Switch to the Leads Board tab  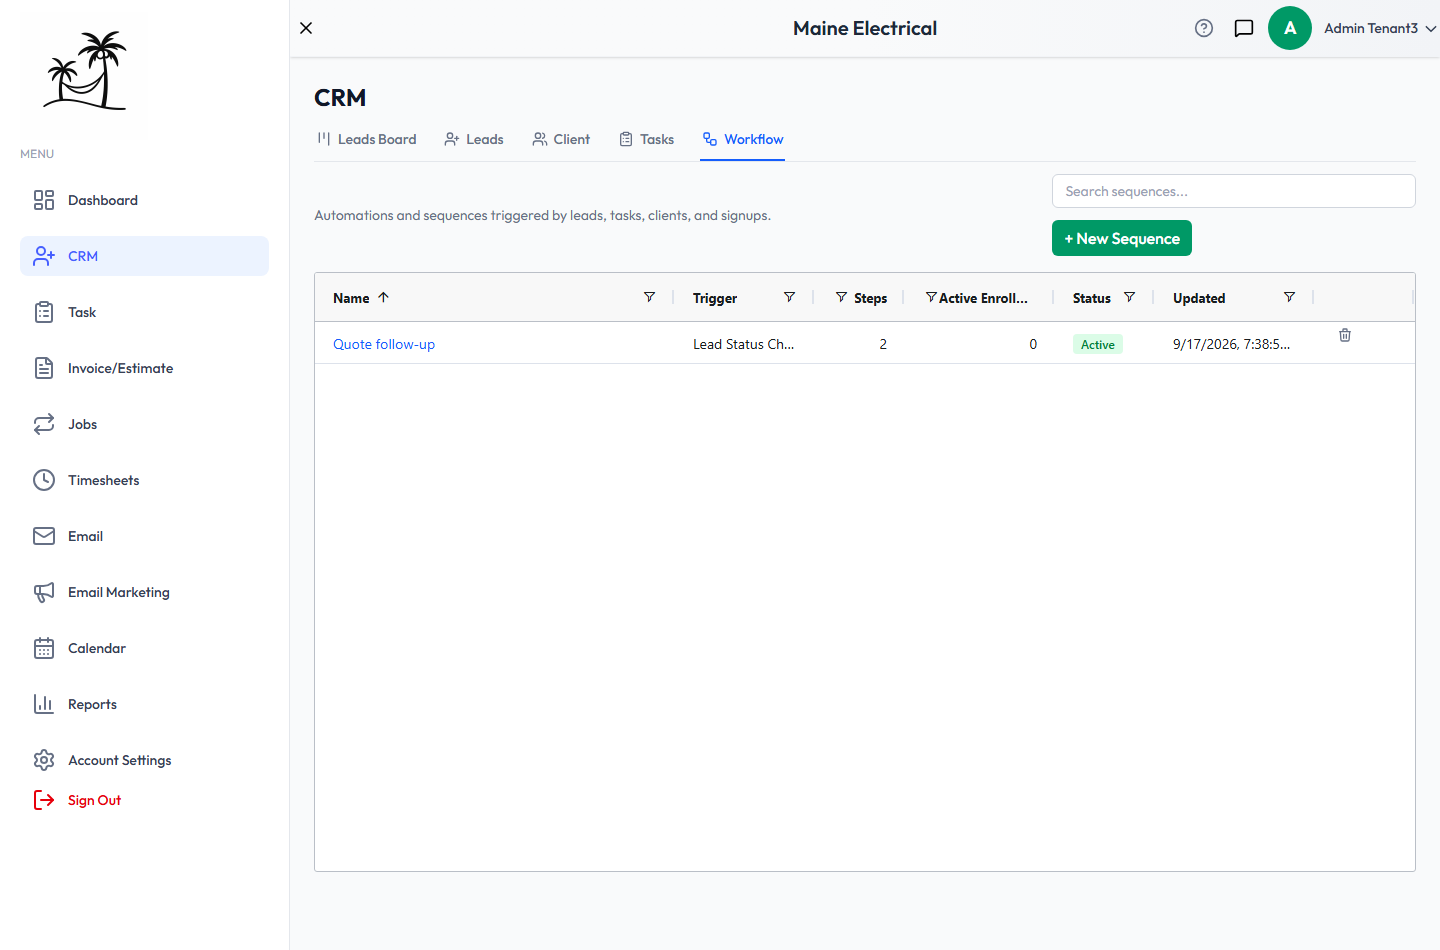[x=366, y=139]
